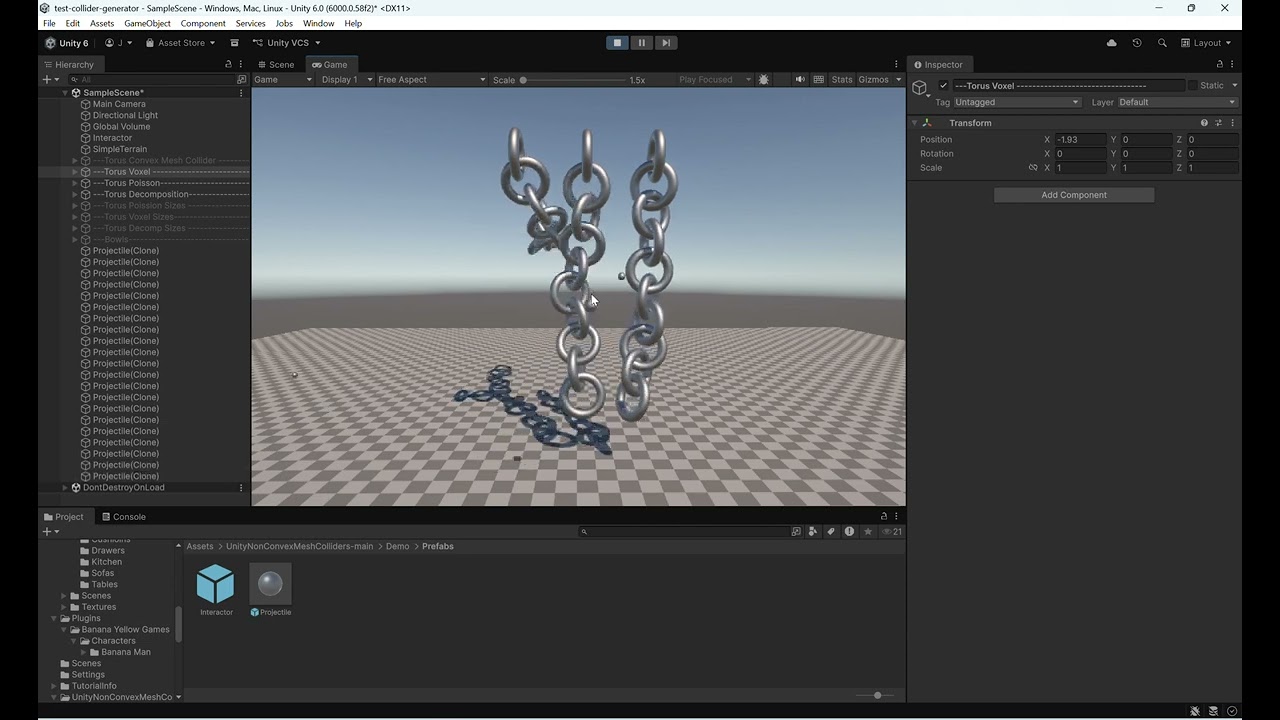Select the Project tab
Viewport: 1280px width, 720px height.
point(63,517)
